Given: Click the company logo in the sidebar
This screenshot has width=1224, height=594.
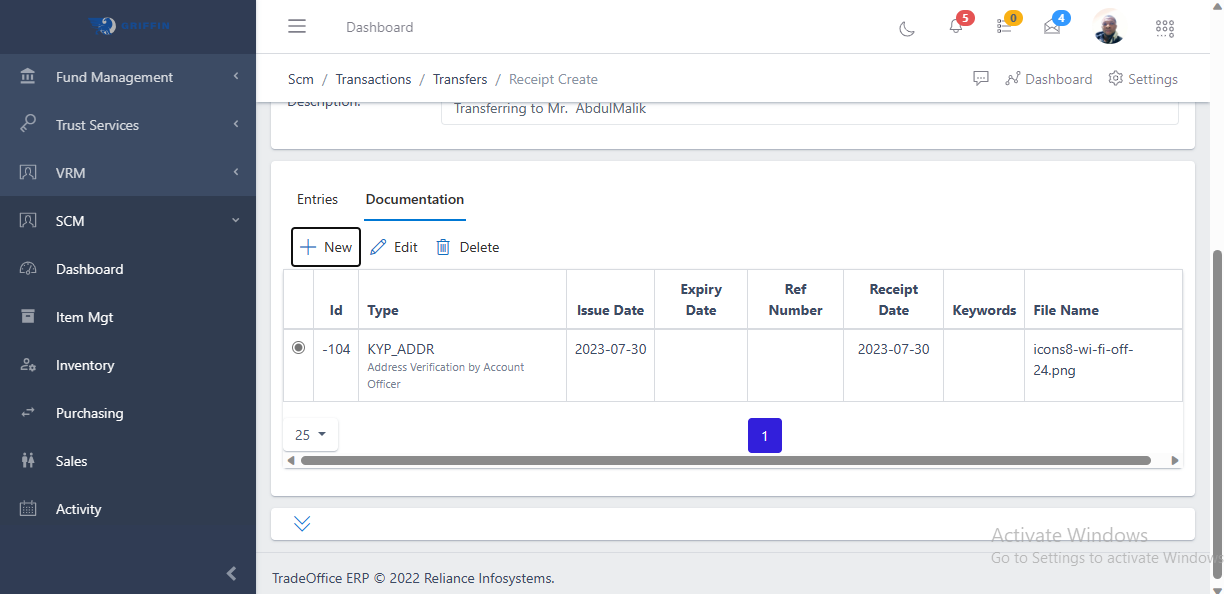Looking at the screenshot, I should [x=130, y=26].
